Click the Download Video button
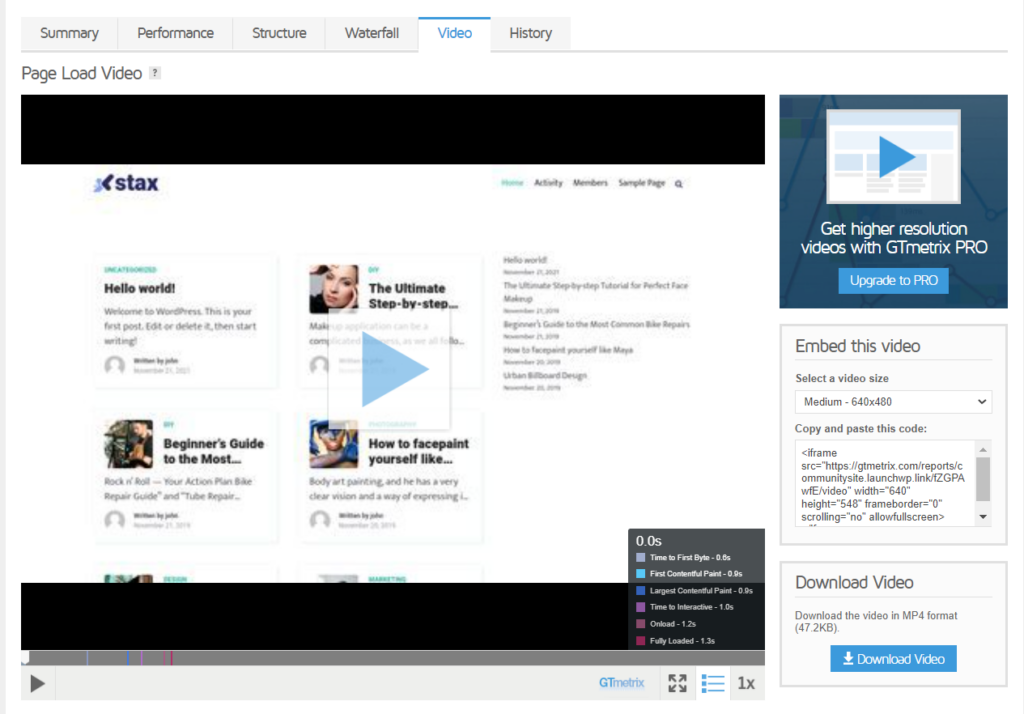 [893, 659]
